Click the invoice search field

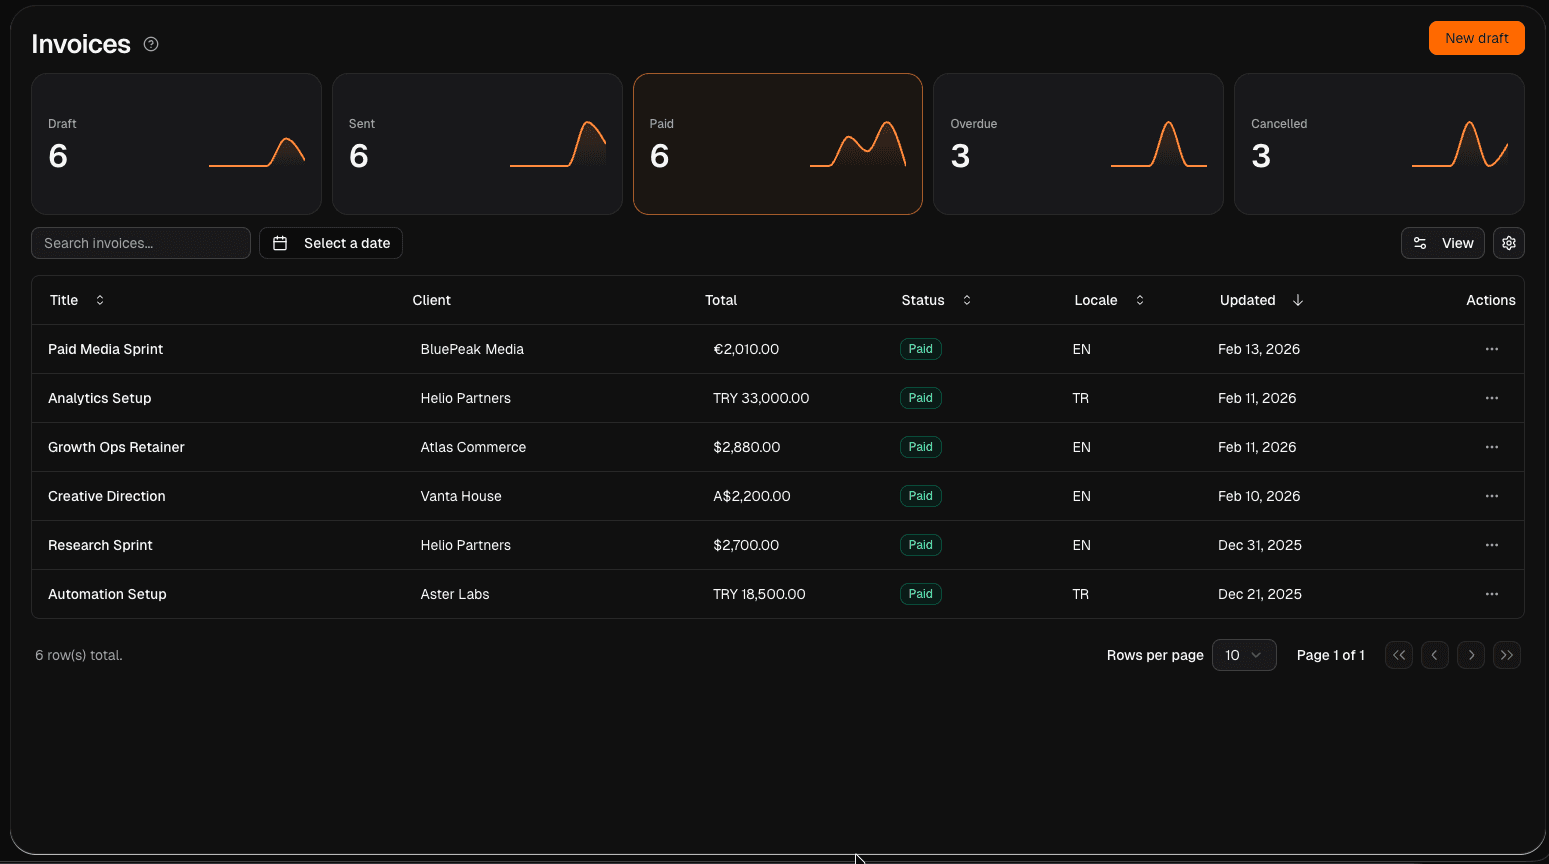(x=140, y=243)
